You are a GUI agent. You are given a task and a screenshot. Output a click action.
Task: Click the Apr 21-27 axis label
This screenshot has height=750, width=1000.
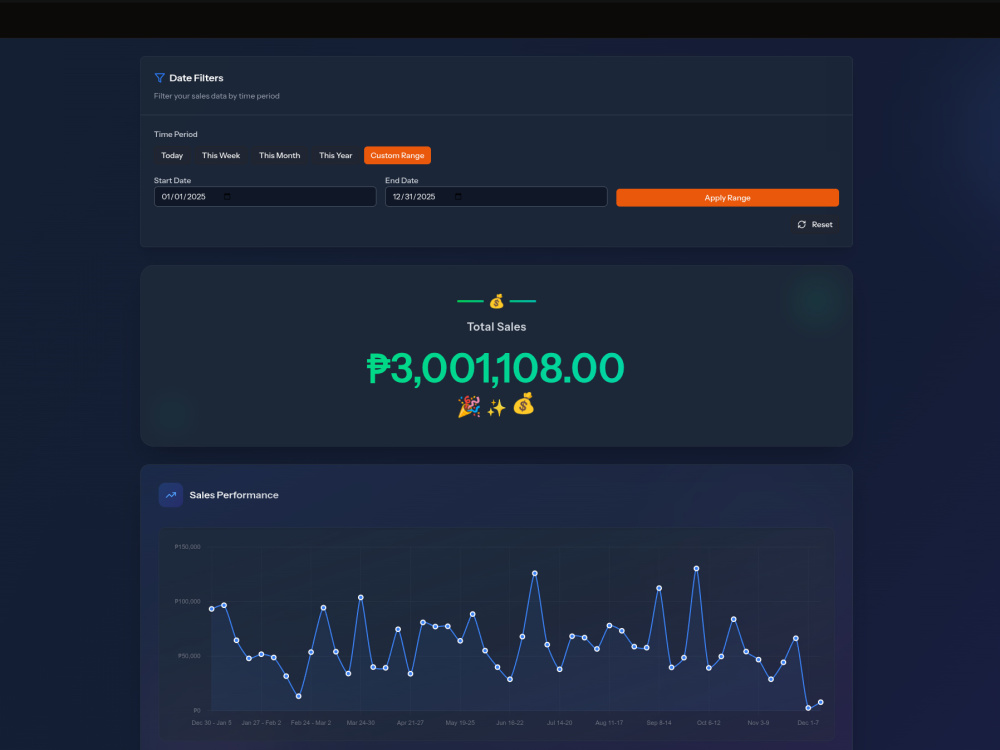410,723
